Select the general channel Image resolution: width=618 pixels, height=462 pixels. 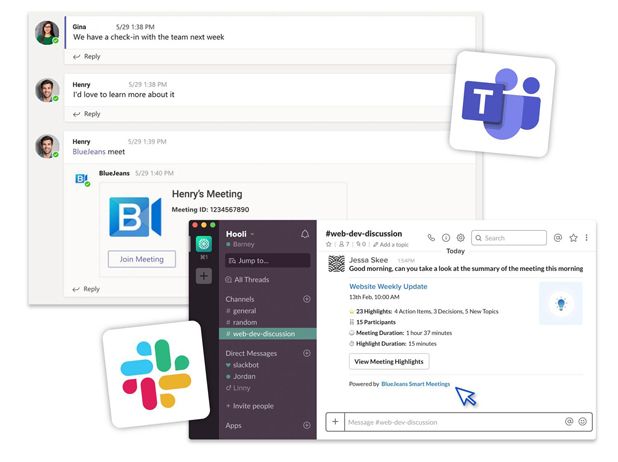point(243,311)
